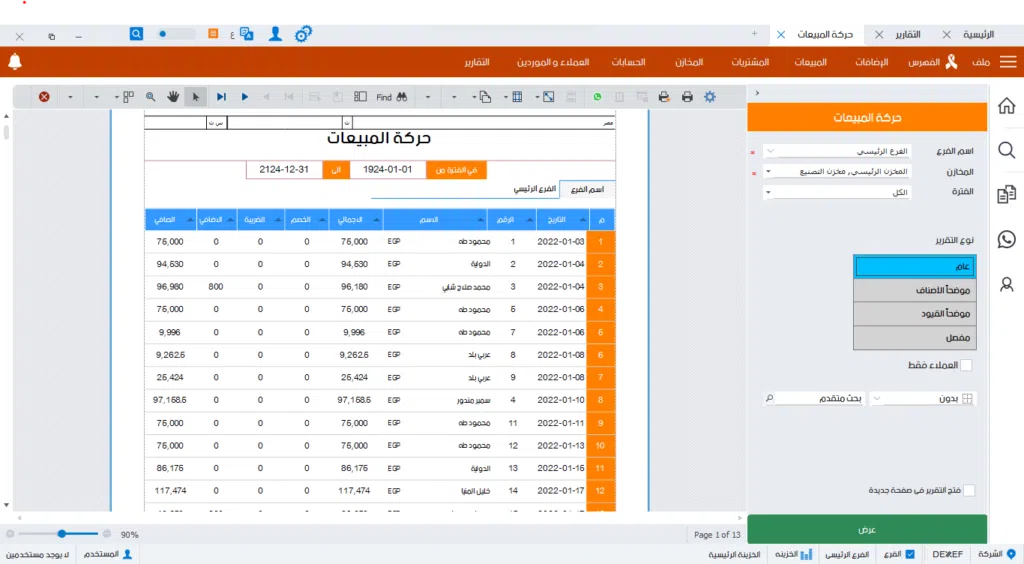
Task: Click the green عرض button
Action: pos(867,529)
